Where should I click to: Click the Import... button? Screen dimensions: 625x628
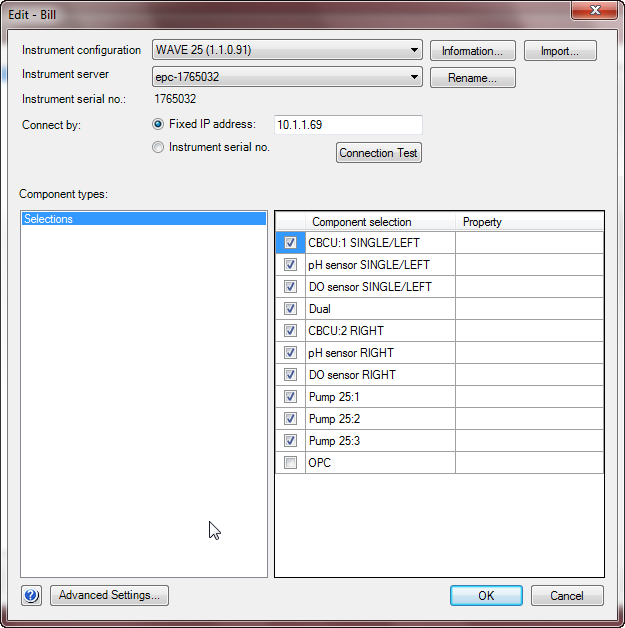click(560, 51)
